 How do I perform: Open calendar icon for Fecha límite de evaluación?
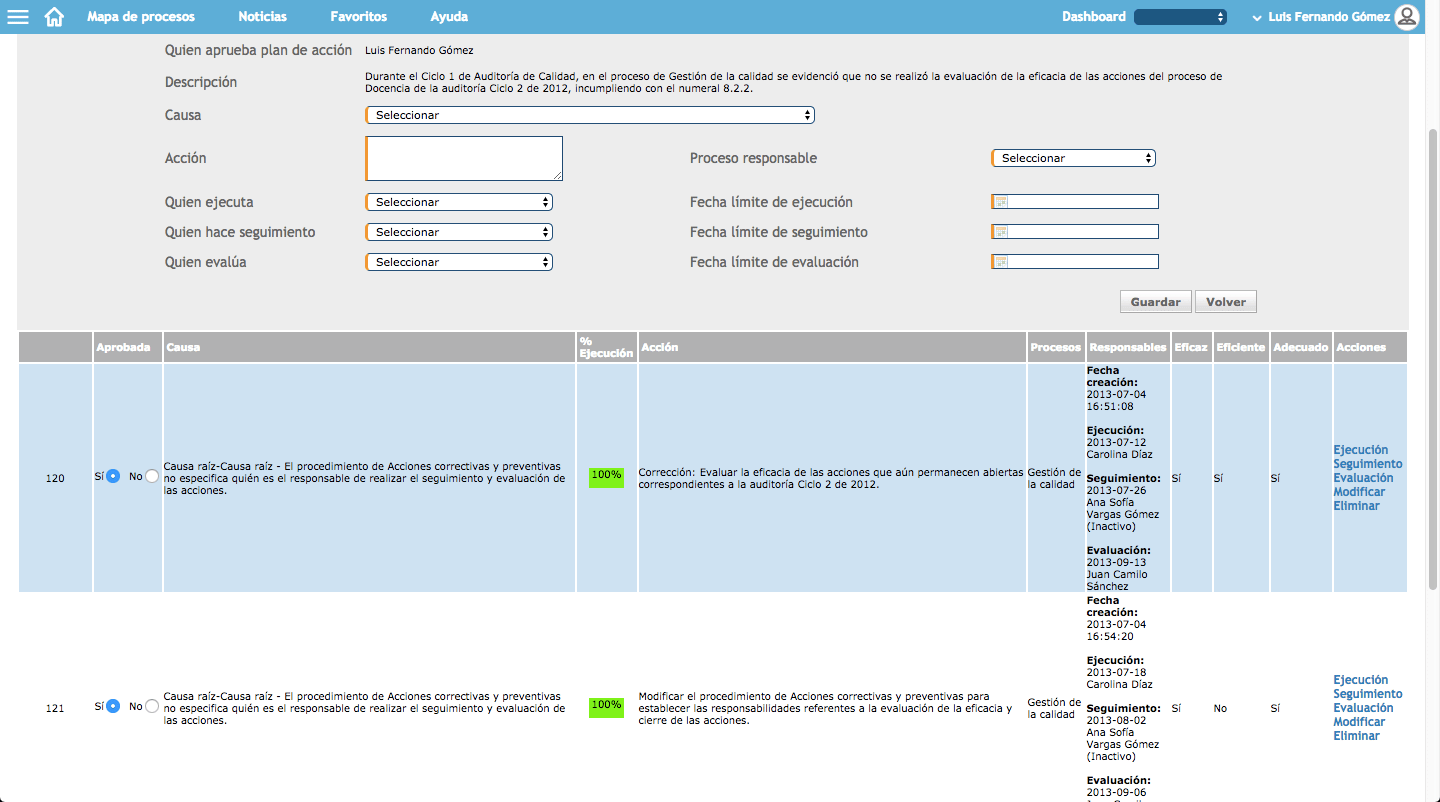[x=1000, y=262]
